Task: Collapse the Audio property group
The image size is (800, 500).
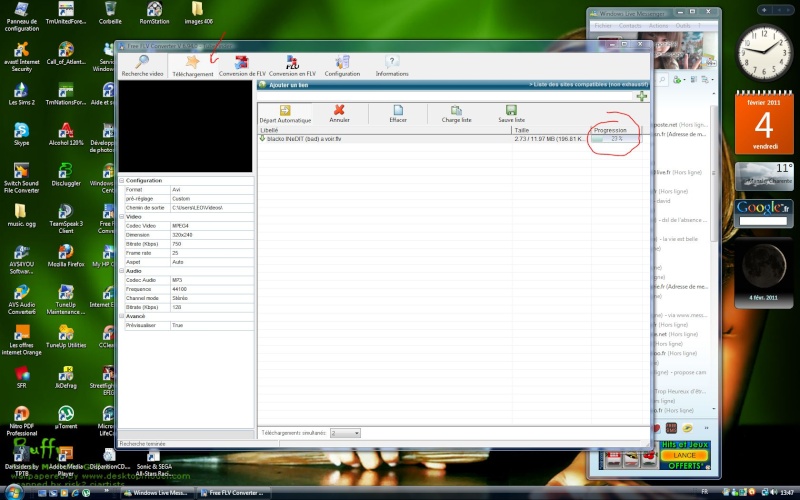Action: [x=122, y=271]
